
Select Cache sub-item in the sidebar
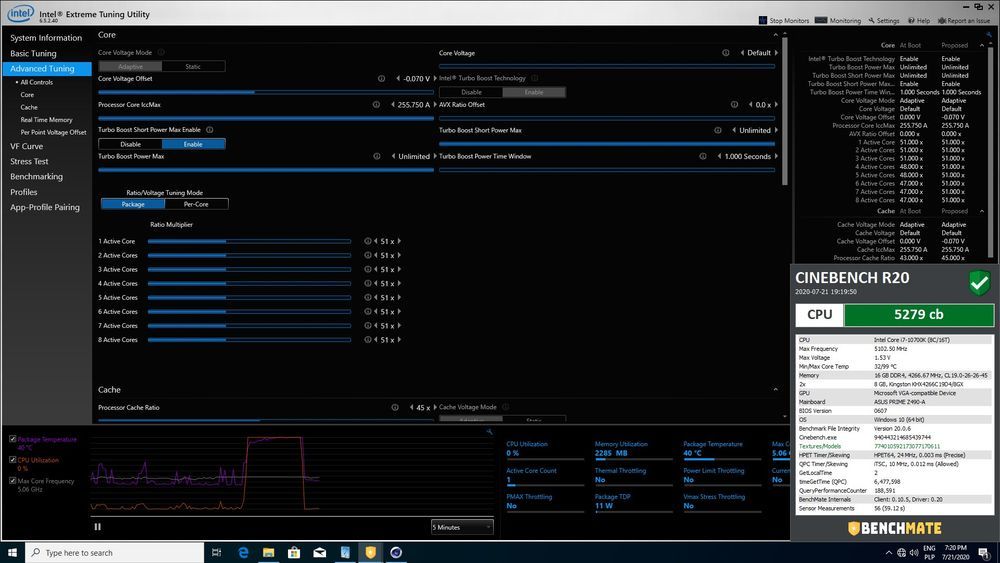(x=29, y=107)
